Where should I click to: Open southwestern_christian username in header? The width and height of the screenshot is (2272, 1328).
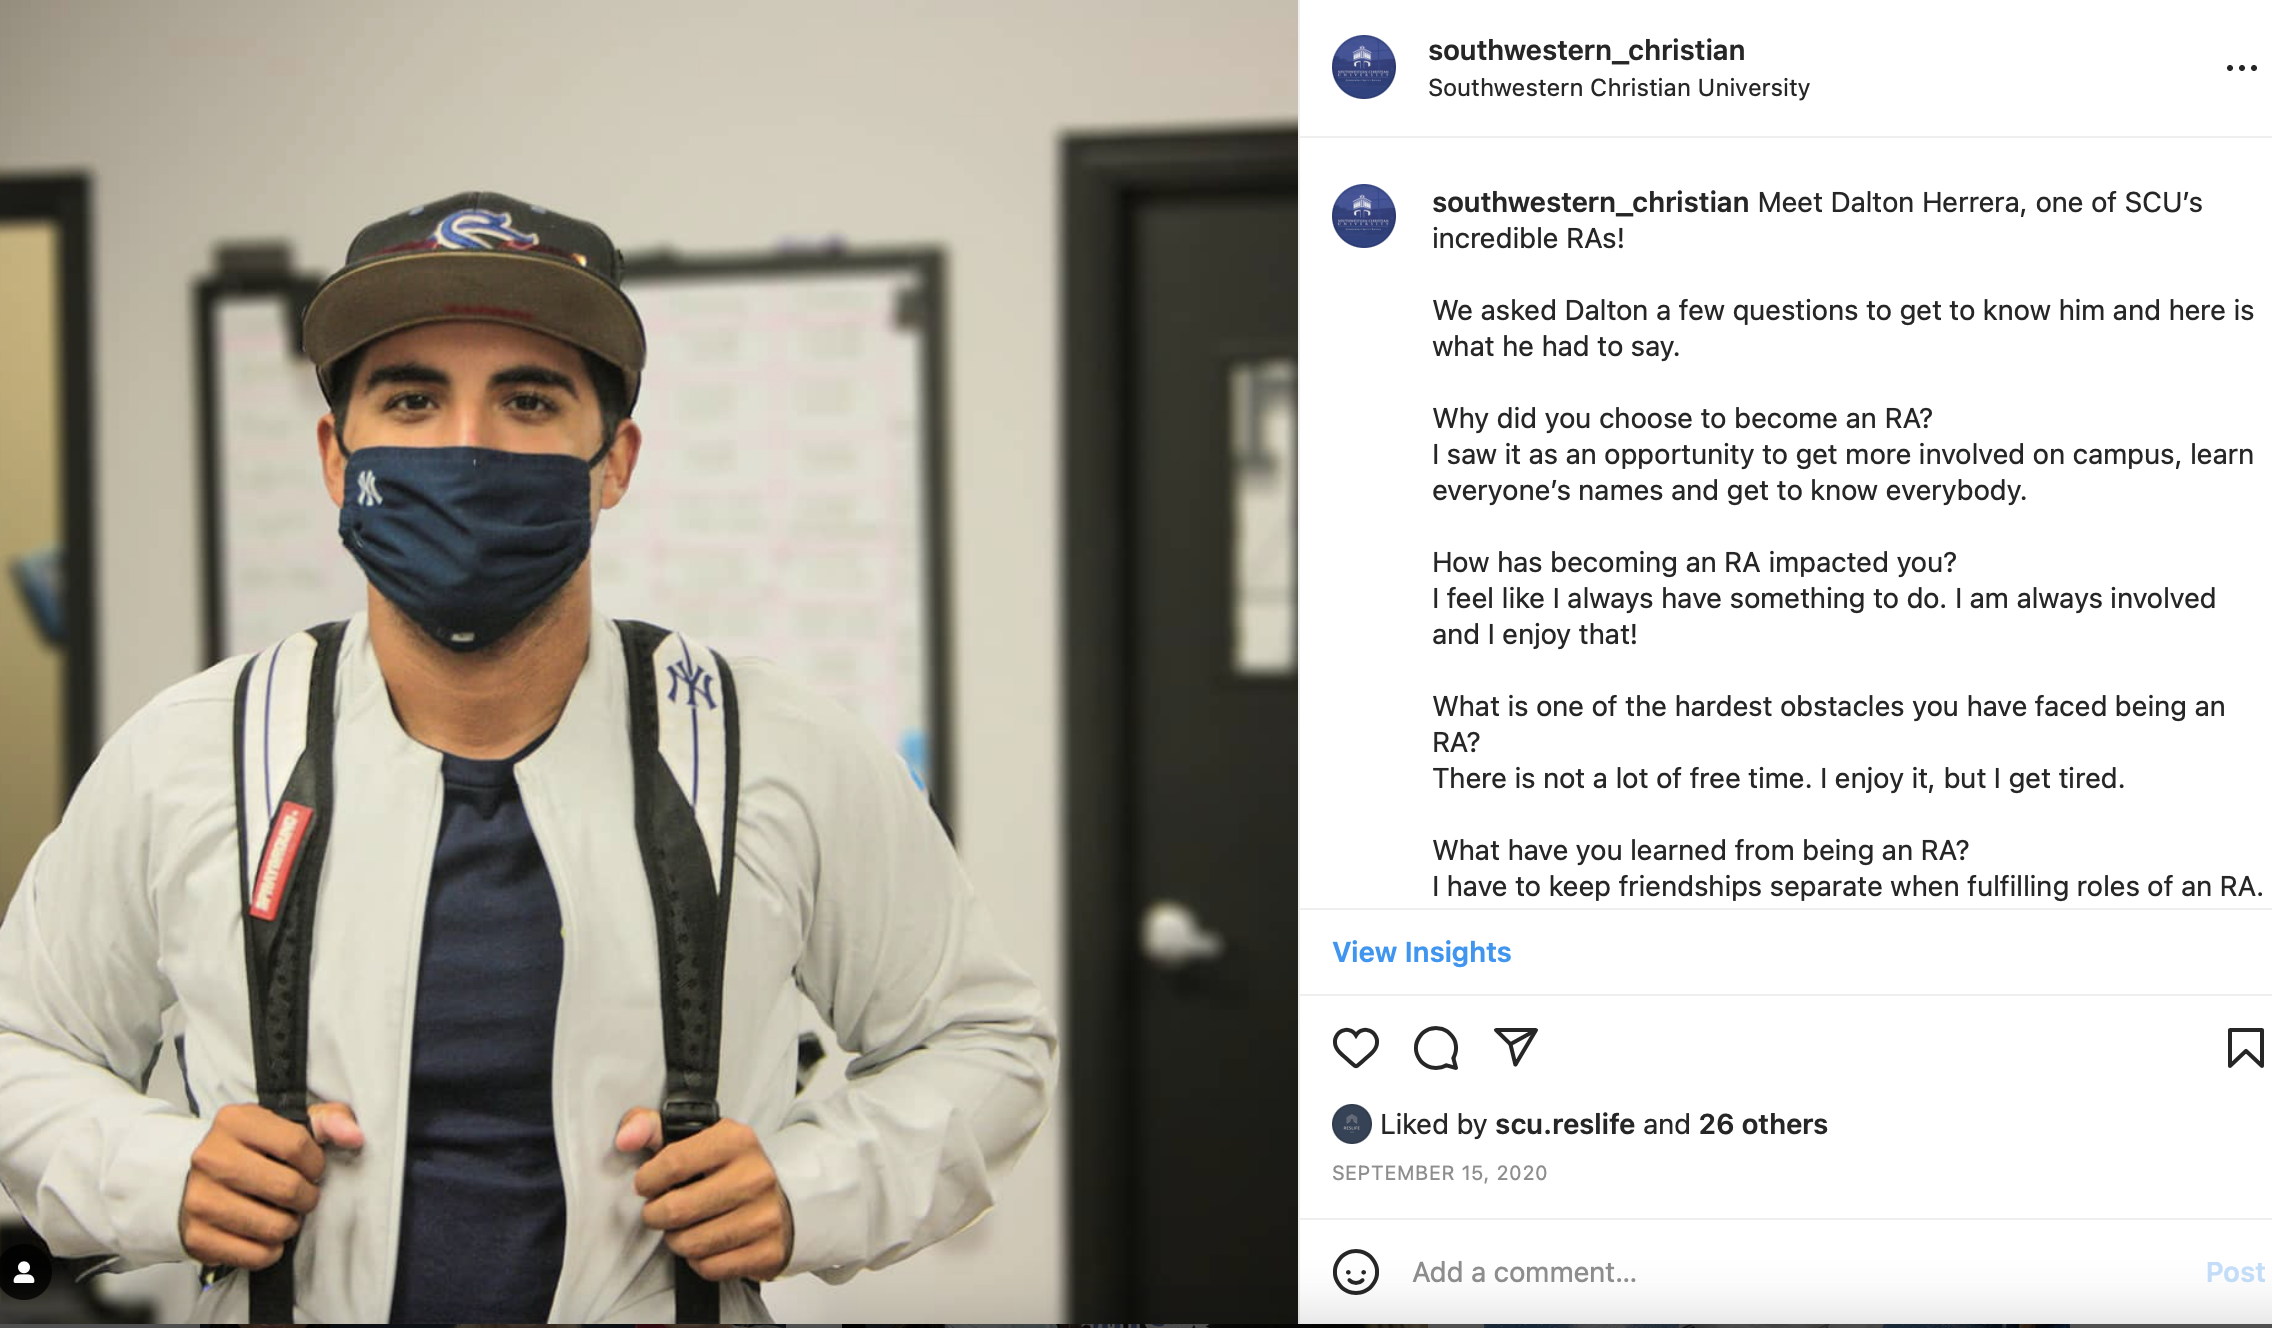click(1586, 50)
